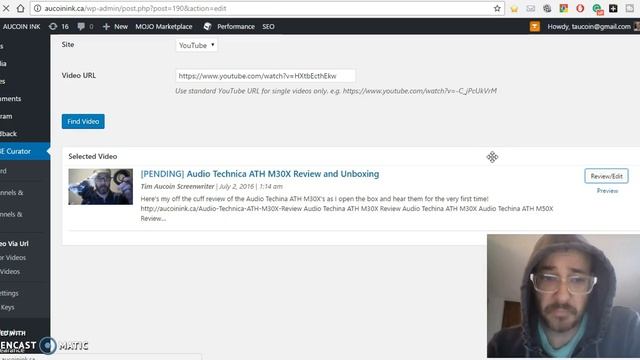640x360 pixels.
Task: Click the gray globe extension icon
Action: coord(547,8)
